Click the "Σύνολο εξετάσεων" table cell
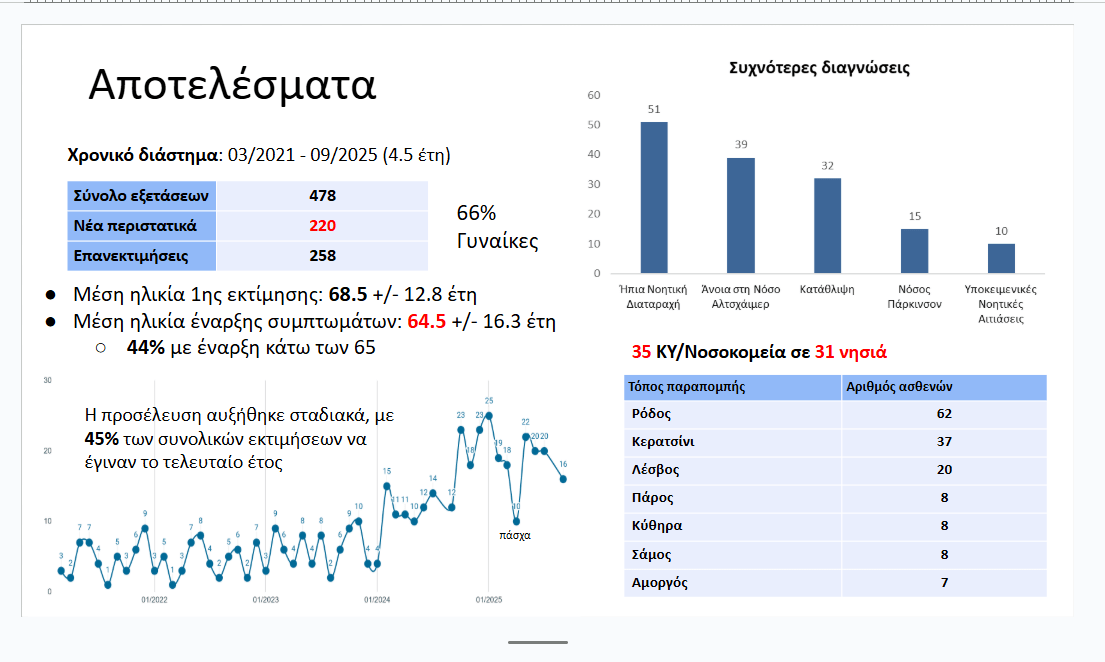The image size is (1105, 662). [x=142, y=196]
